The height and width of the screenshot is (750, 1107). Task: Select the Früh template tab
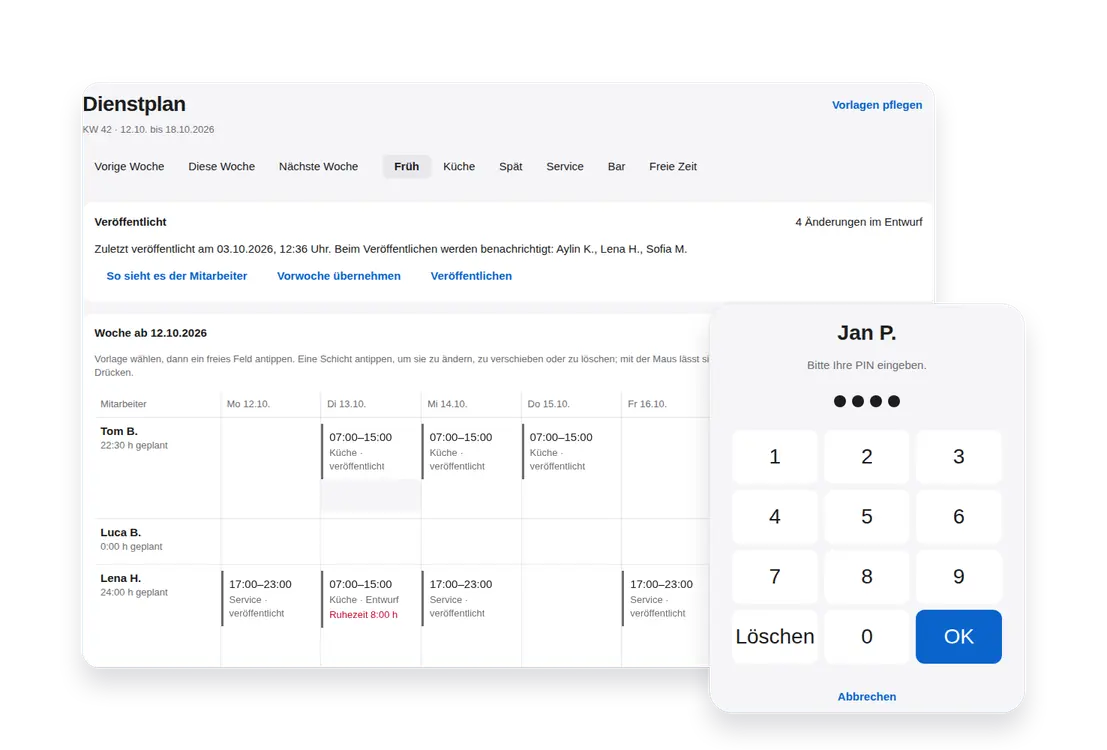pyautogui.click(x=407, y=167)
